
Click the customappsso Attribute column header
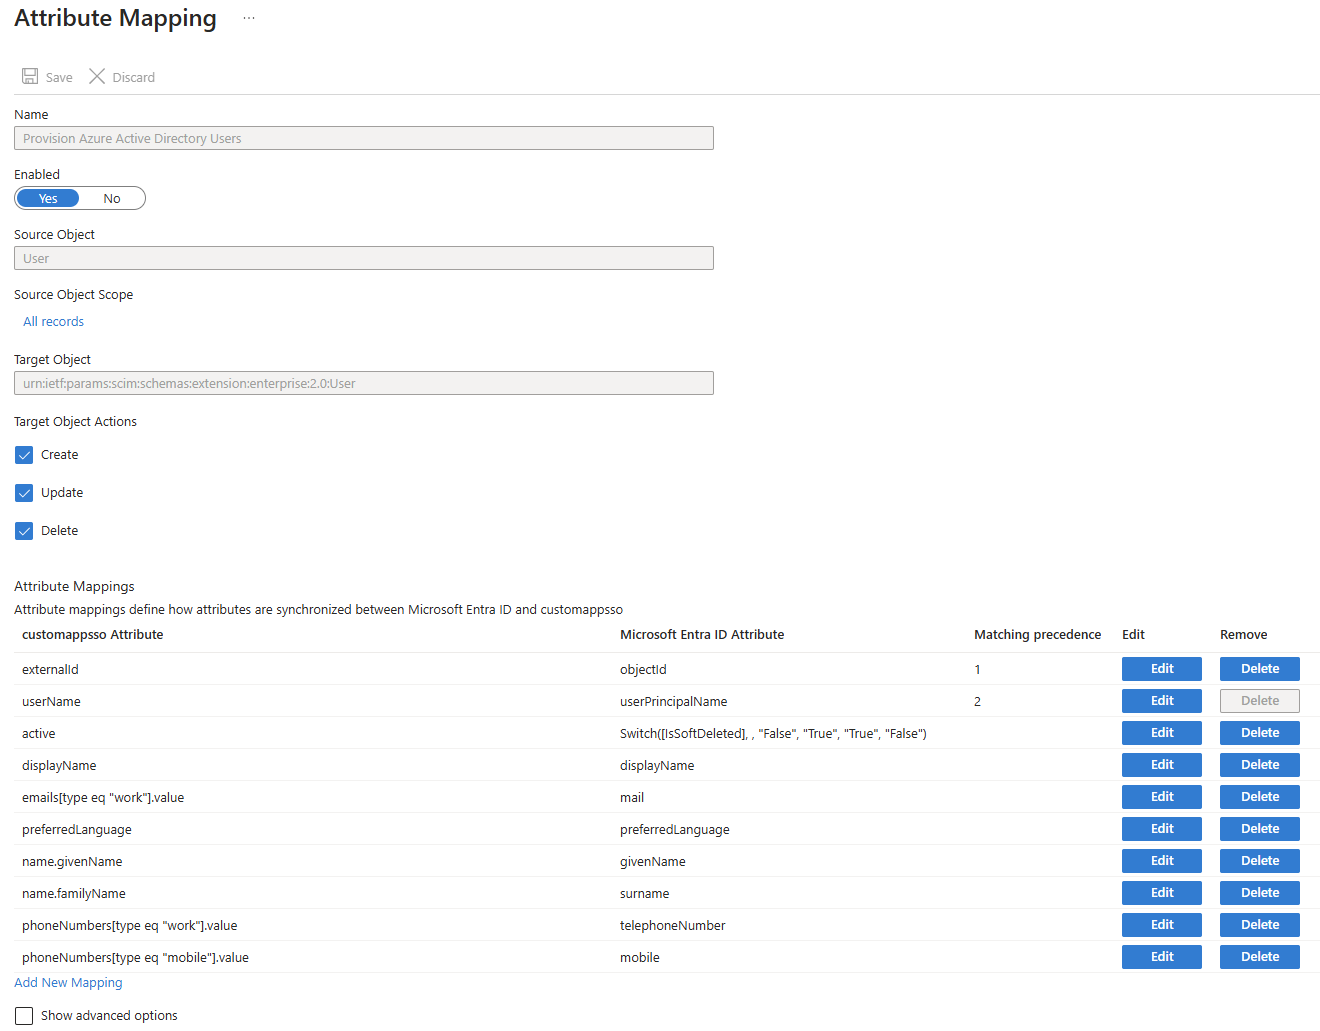[92, 635]
